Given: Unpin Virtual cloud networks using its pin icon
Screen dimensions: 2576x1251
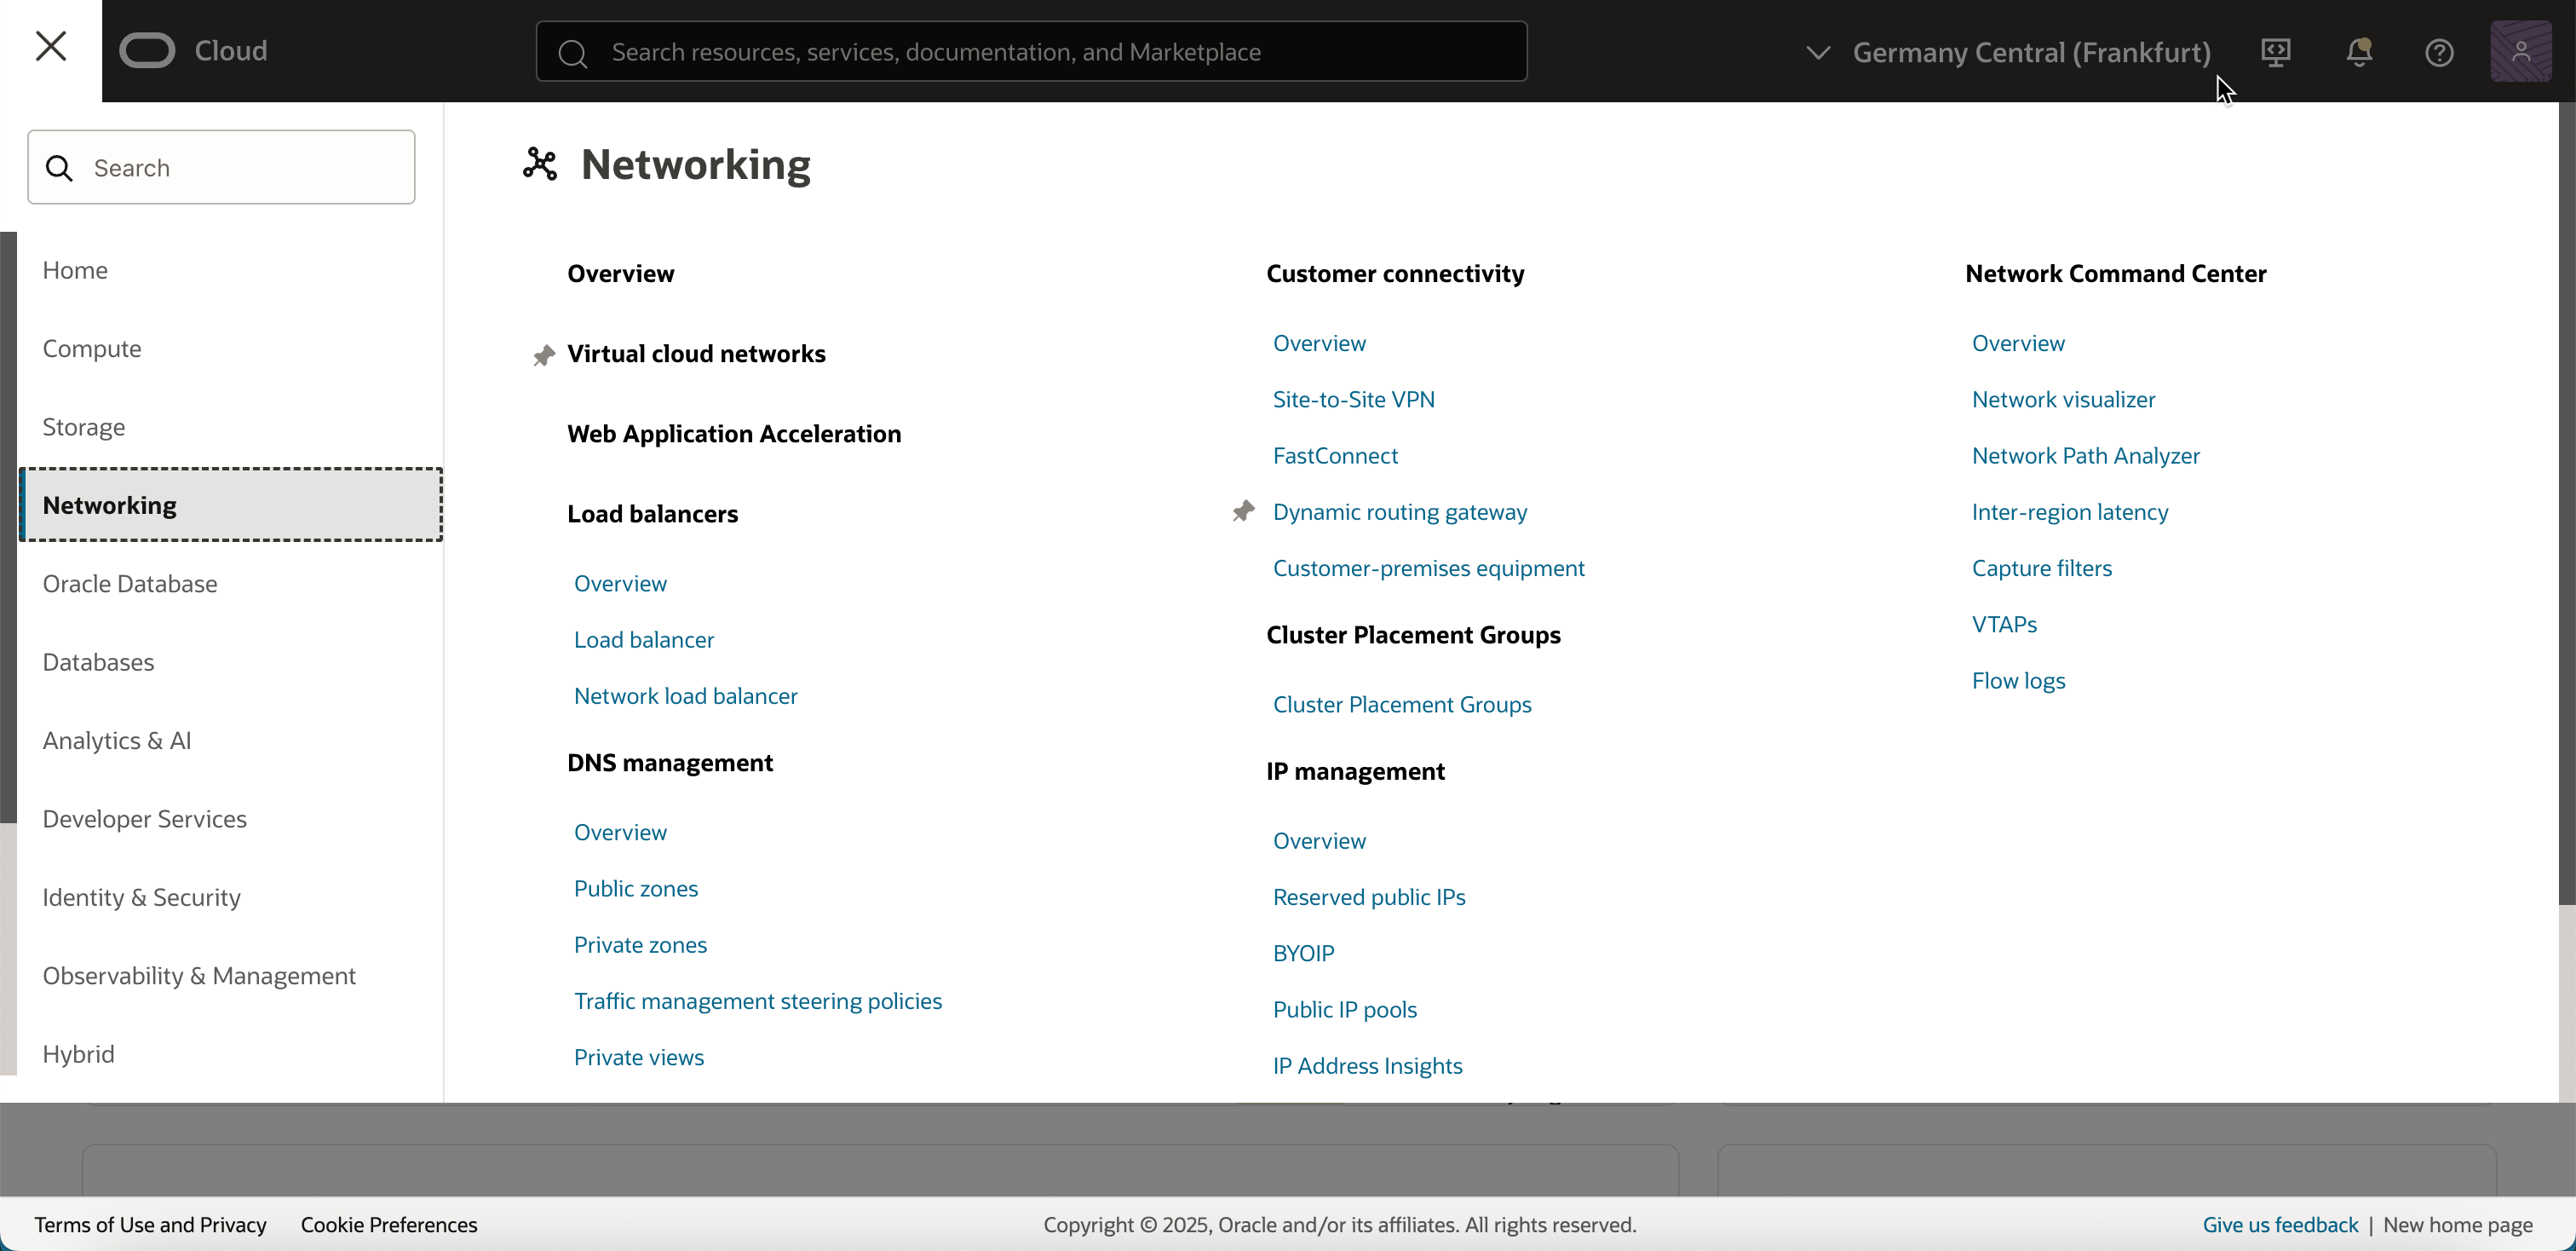Looking at the screenshot, I should [x=544, y=355].
